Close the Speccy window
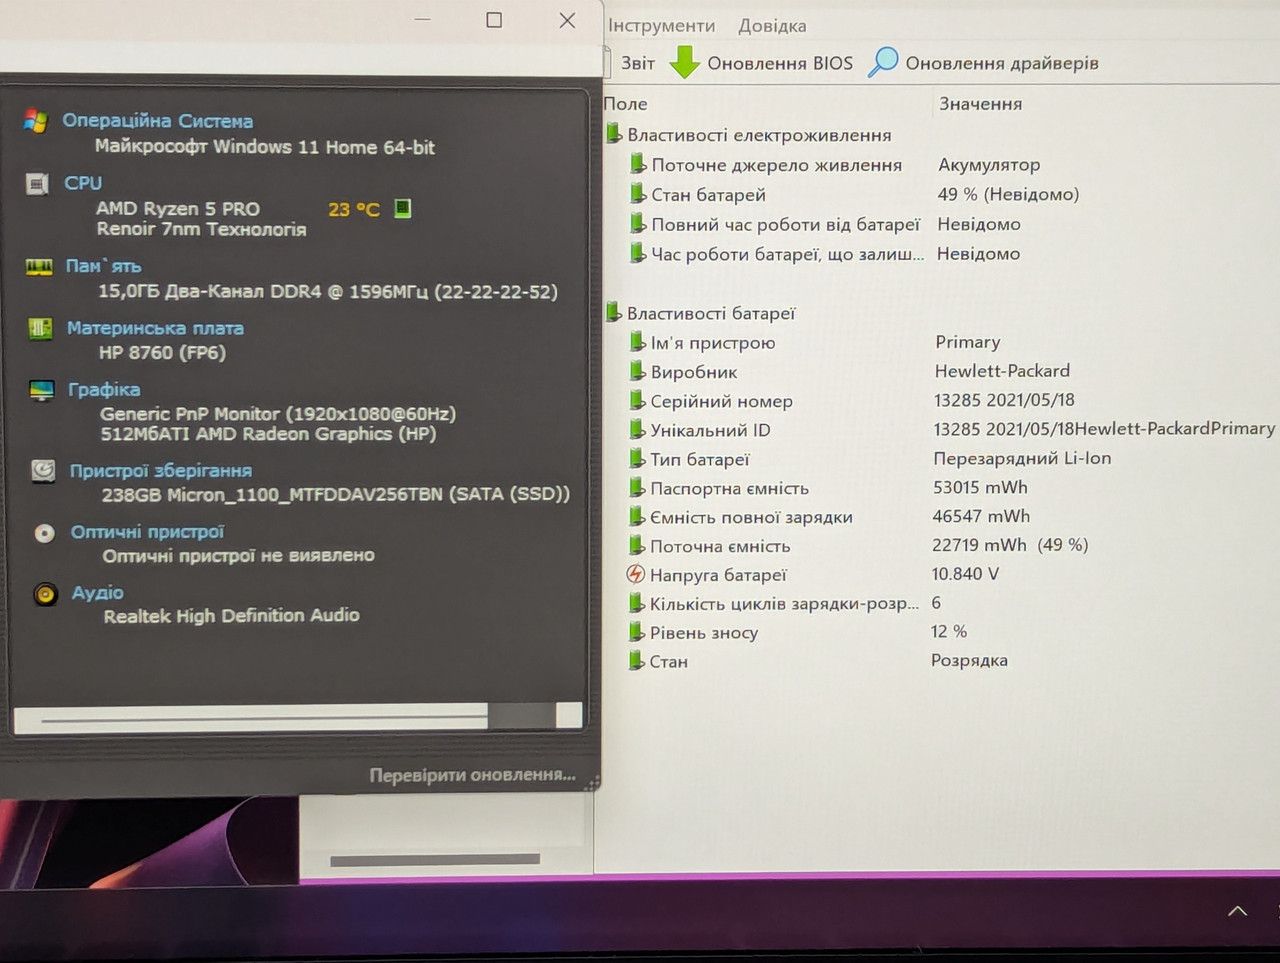Viewport: 1280px width, 963px height. click(567, 20)
